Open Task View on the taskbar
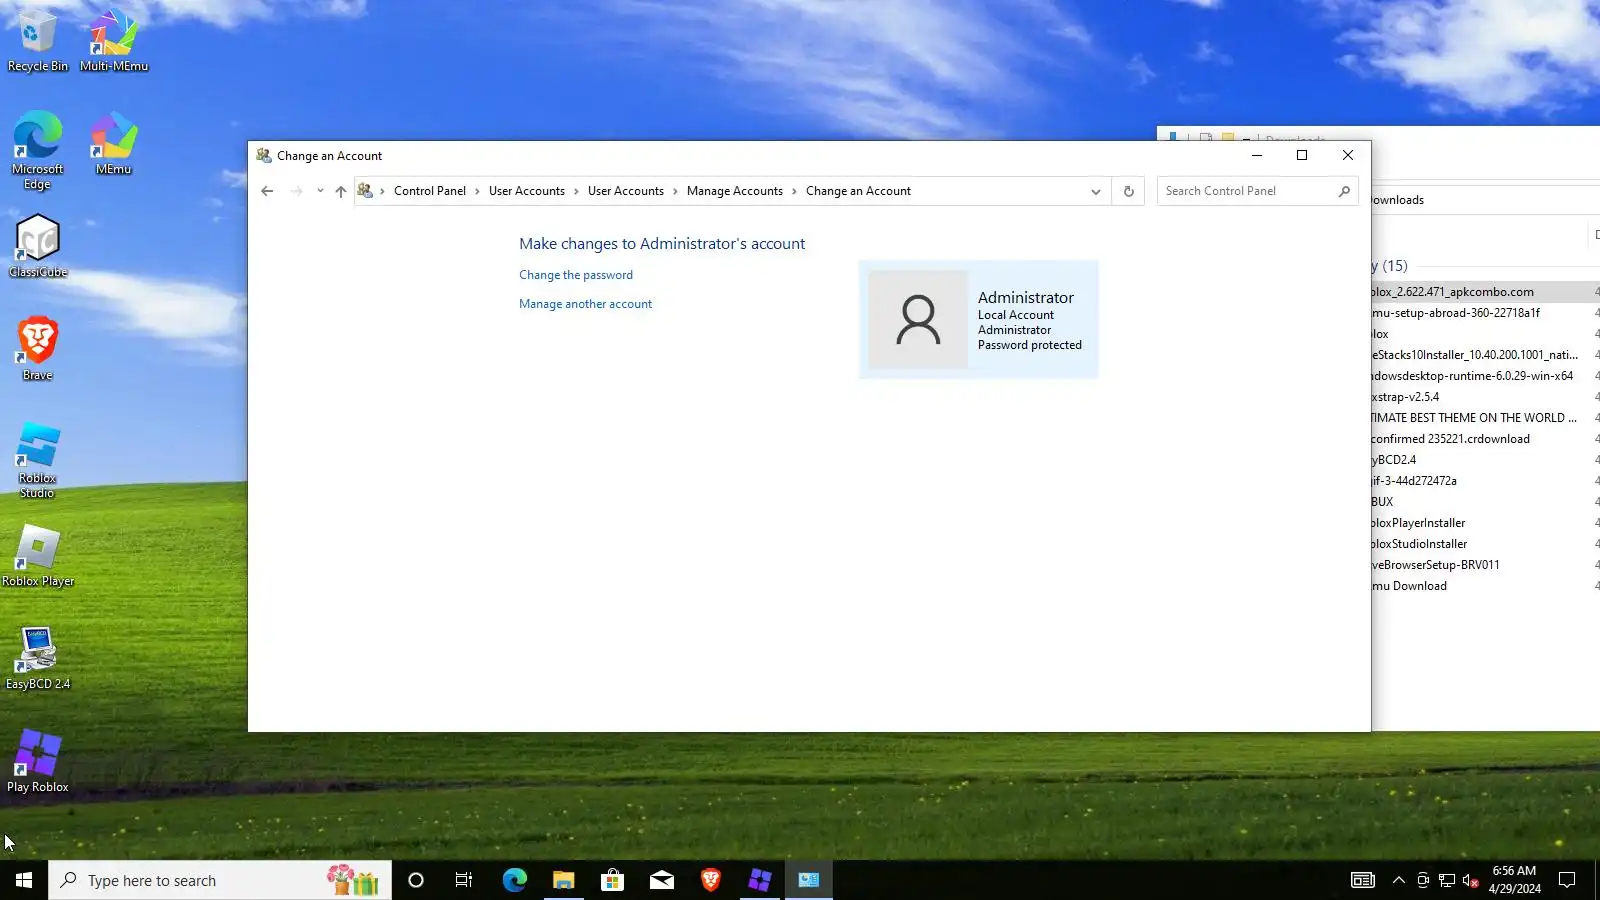This screenshot has width=1600, height=900. tap(464, 880)
